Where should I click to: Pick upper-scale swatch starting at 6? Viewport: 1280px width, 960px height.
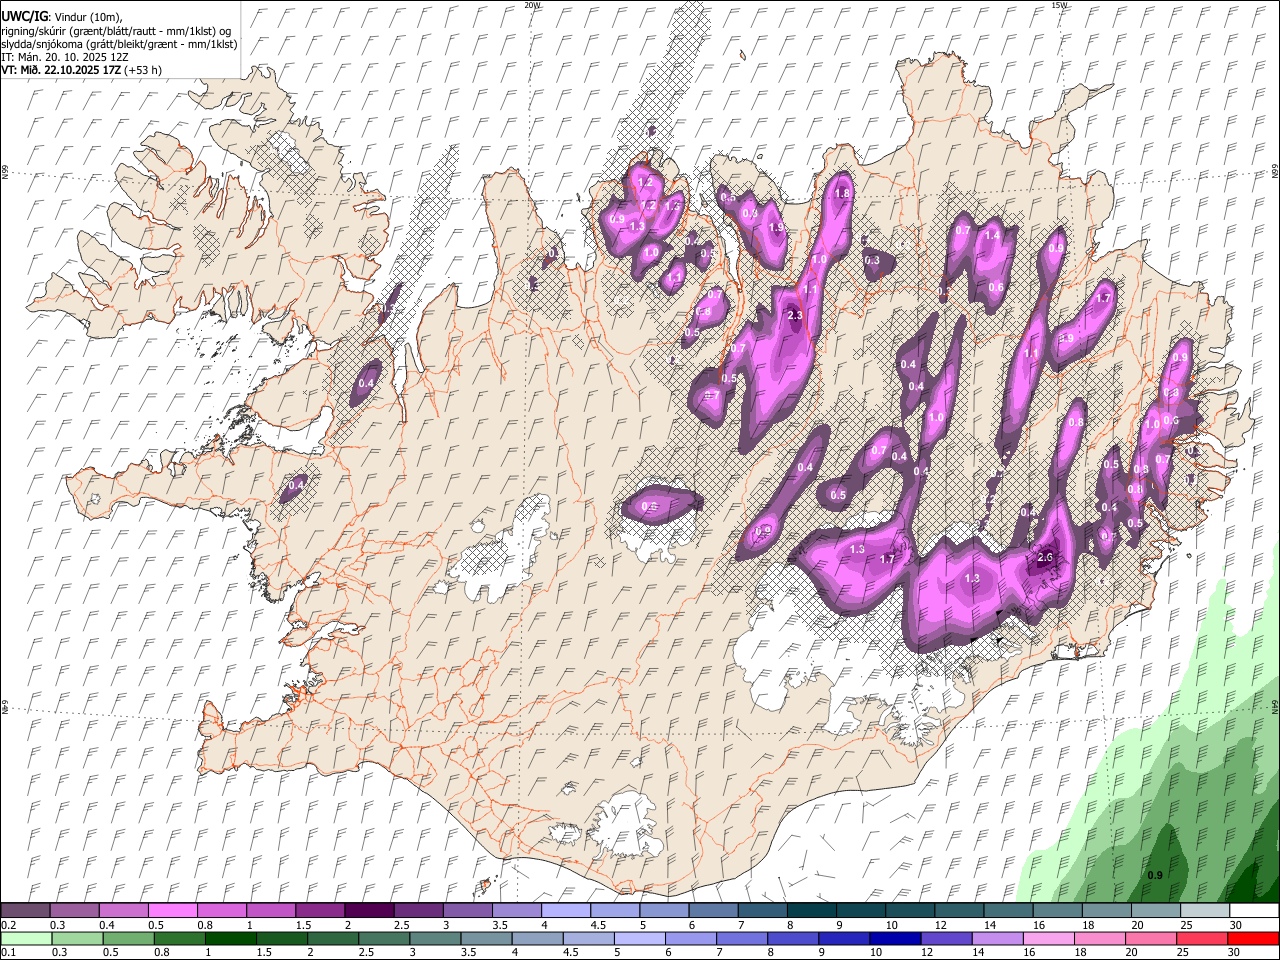[x=713, y=910]
